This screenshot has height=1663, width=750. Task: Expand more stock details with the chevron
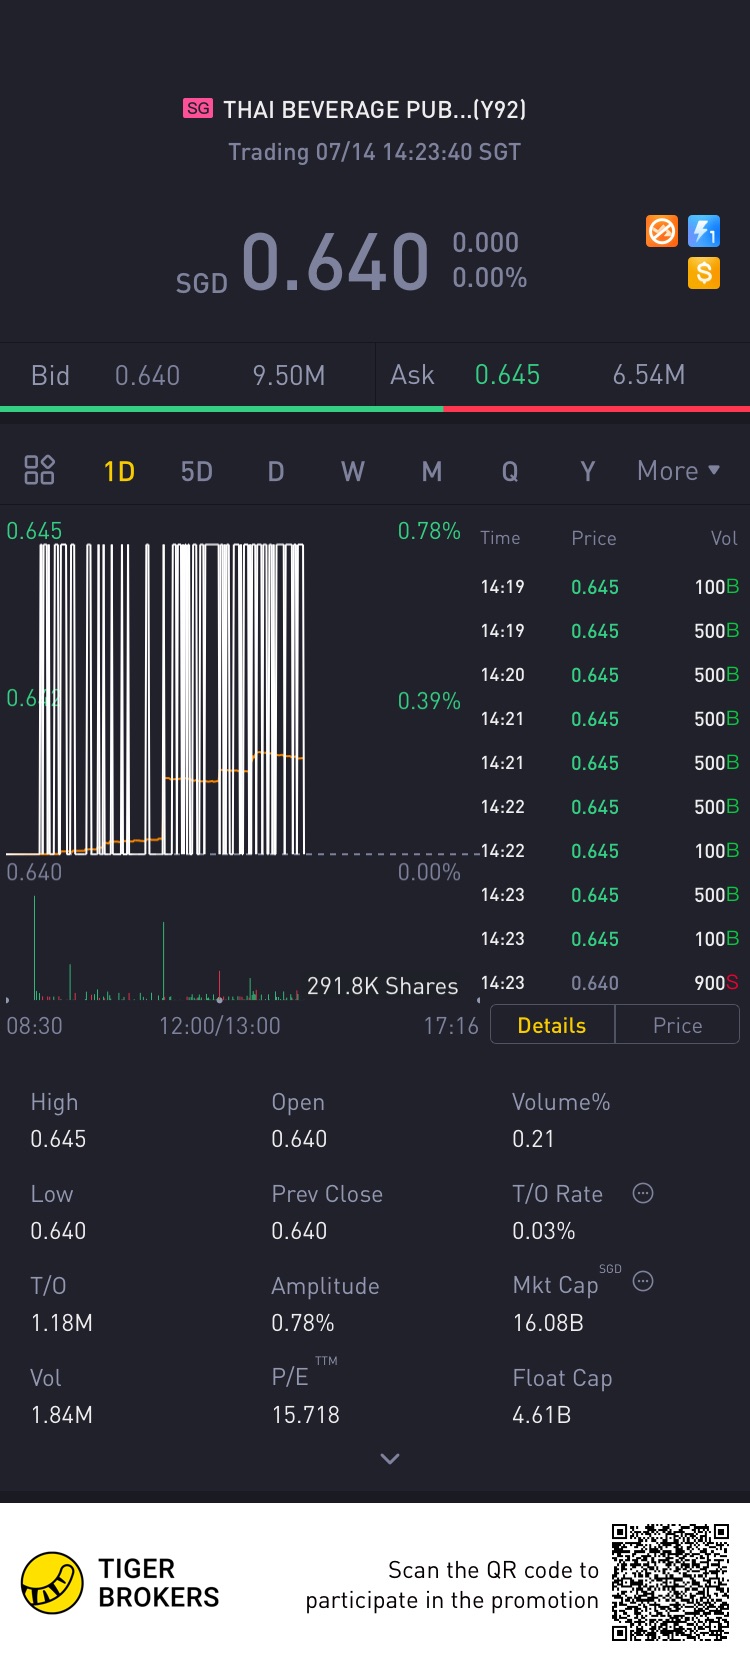[x=390, y=1458]
